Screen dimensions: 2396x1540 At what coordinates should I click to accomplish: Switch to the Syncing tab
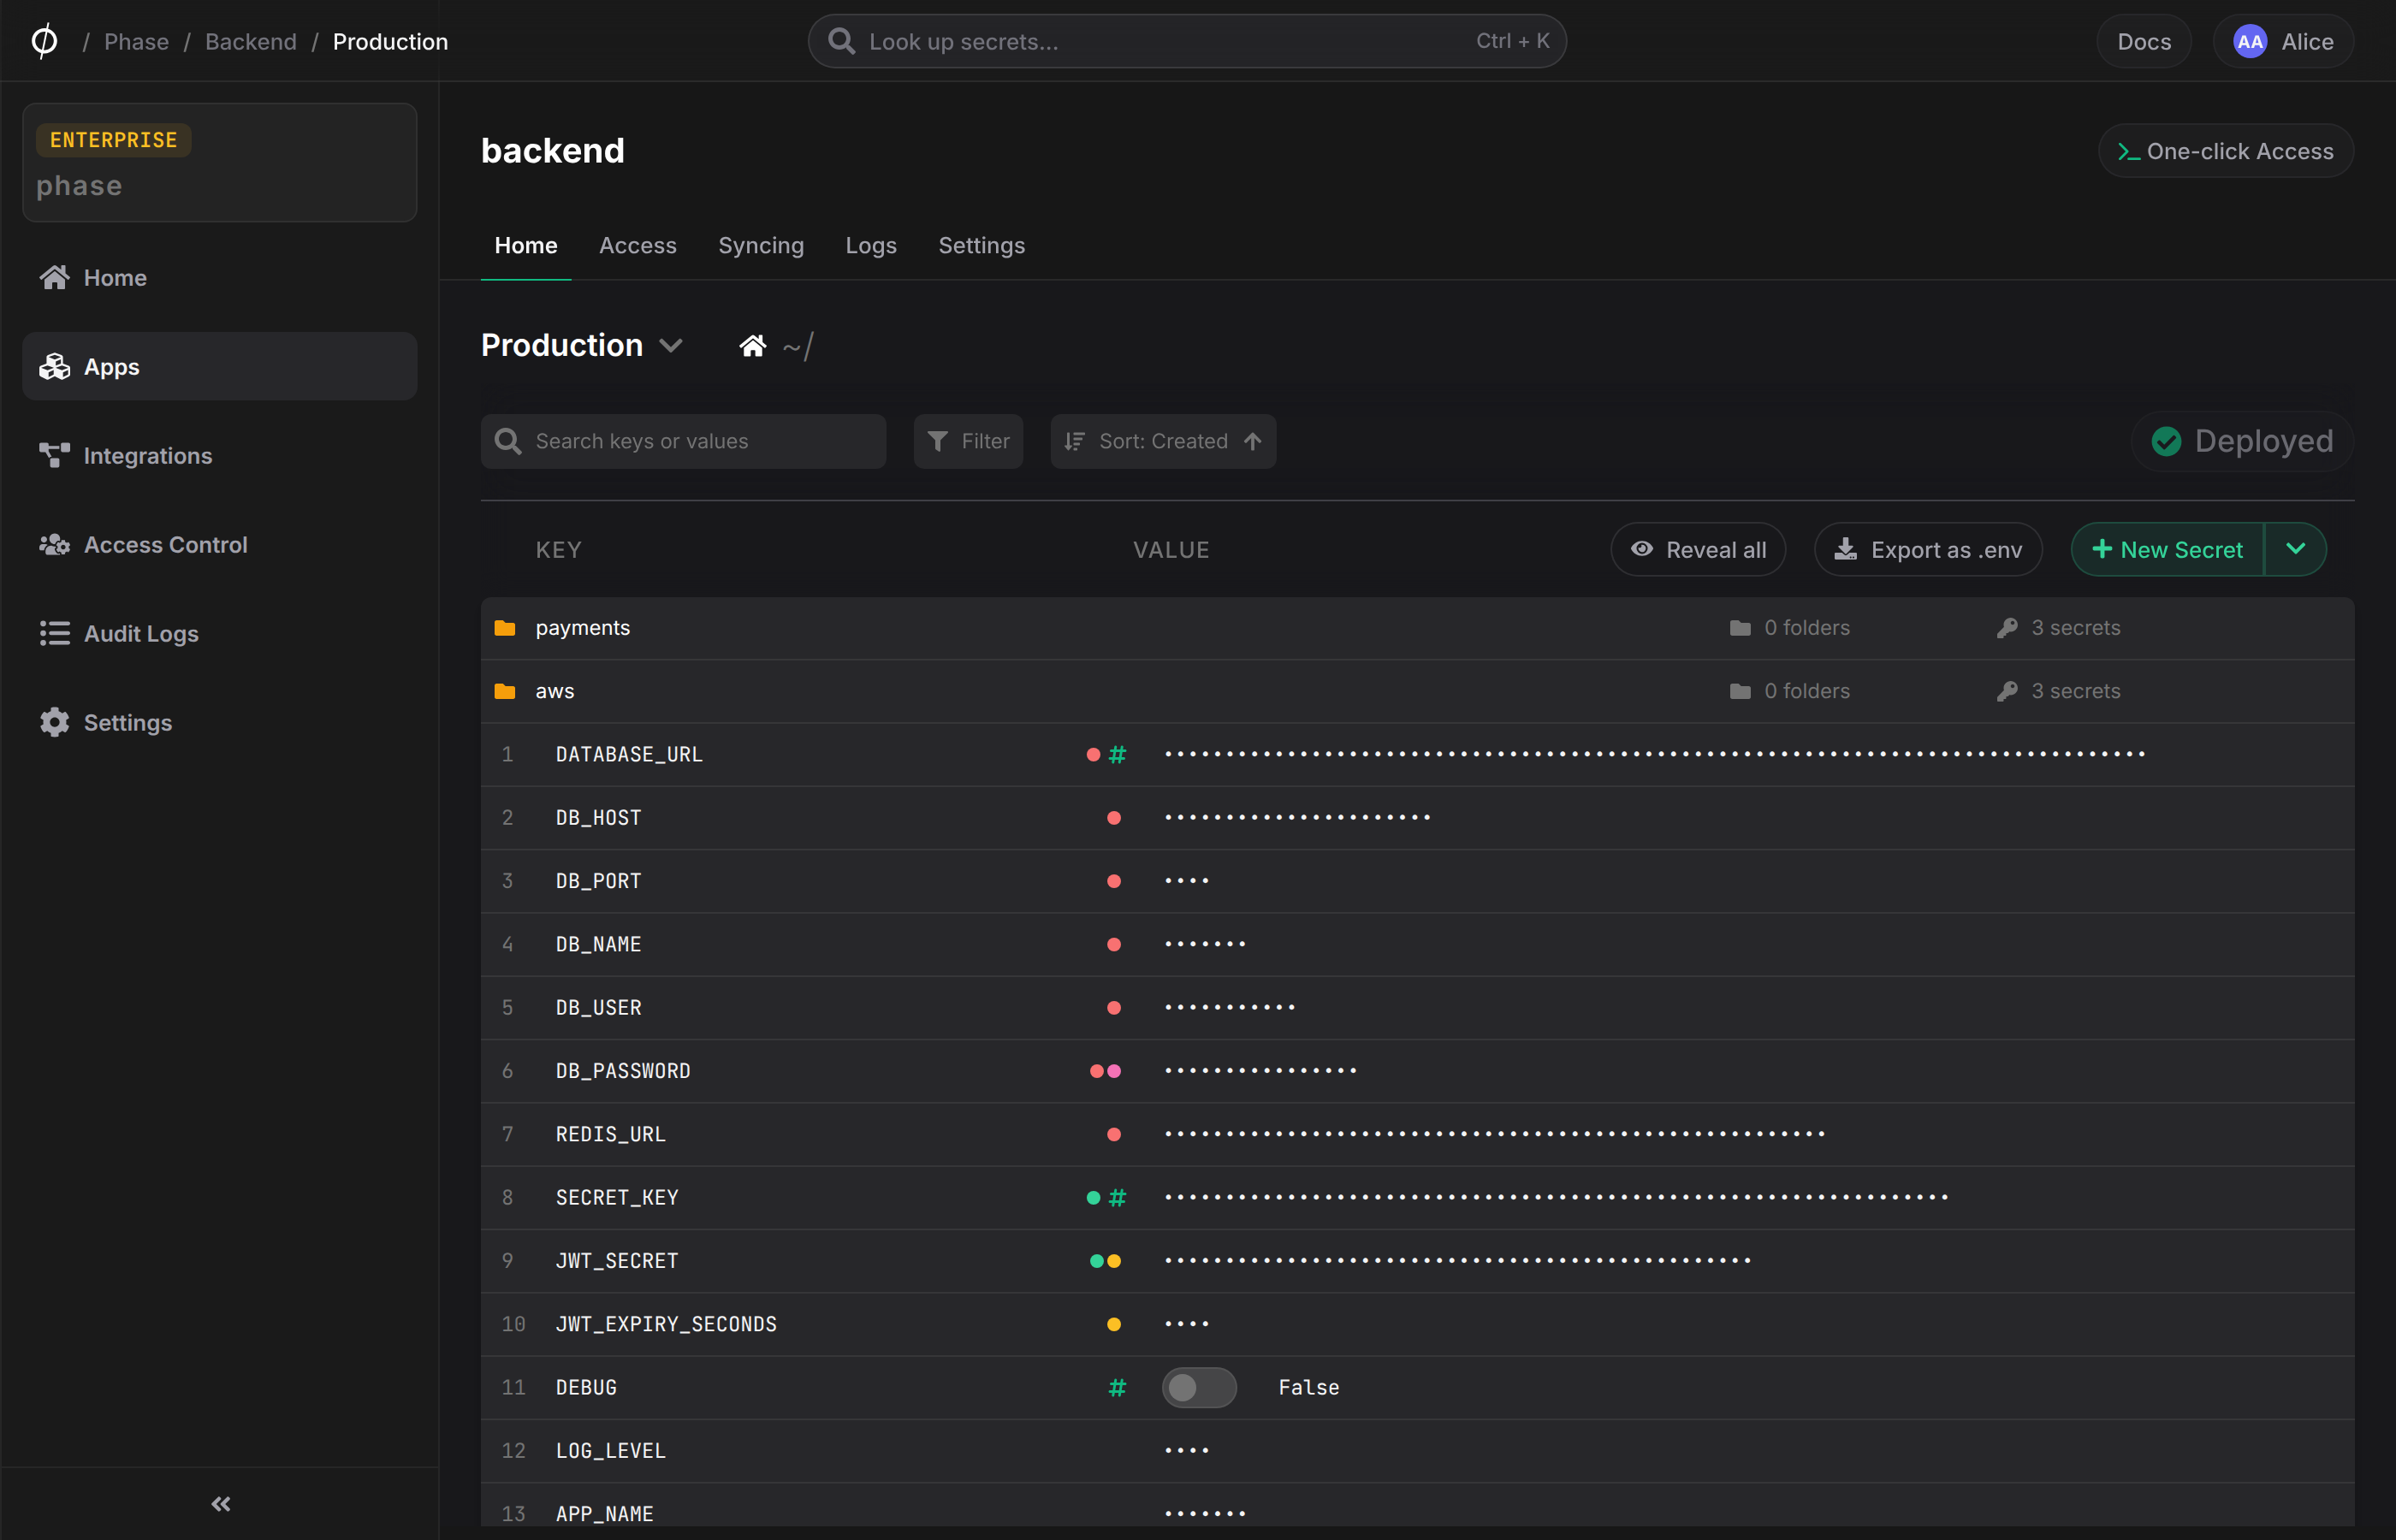point(760,245)
